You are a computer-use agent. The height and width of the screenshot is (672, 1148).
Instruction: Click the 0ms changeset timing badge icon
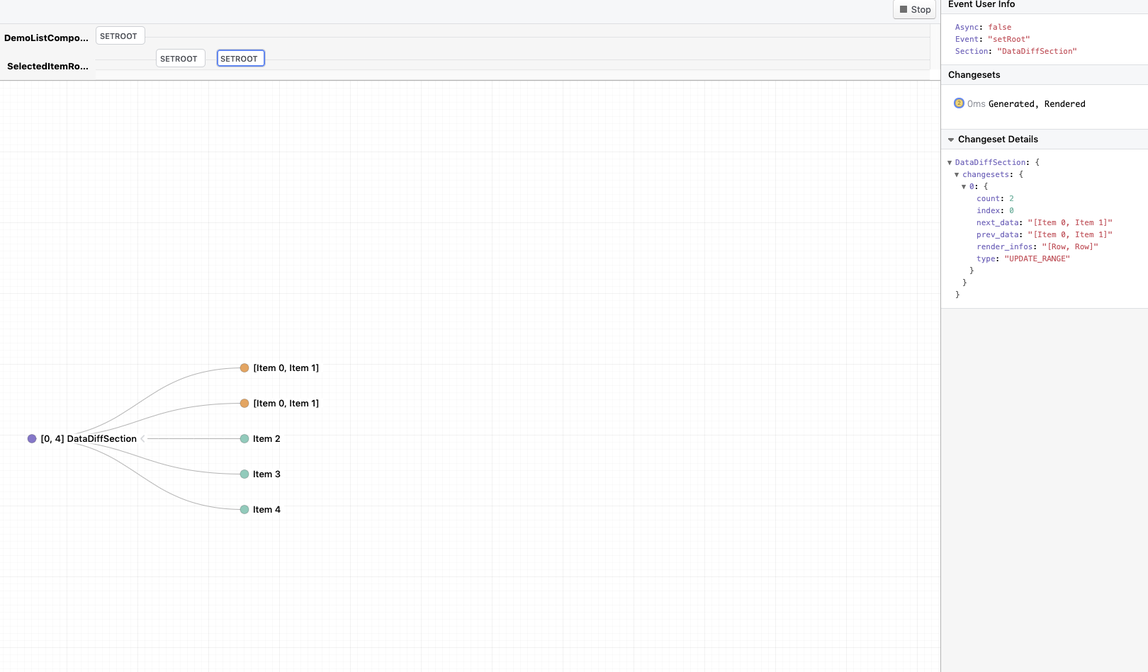959,104
